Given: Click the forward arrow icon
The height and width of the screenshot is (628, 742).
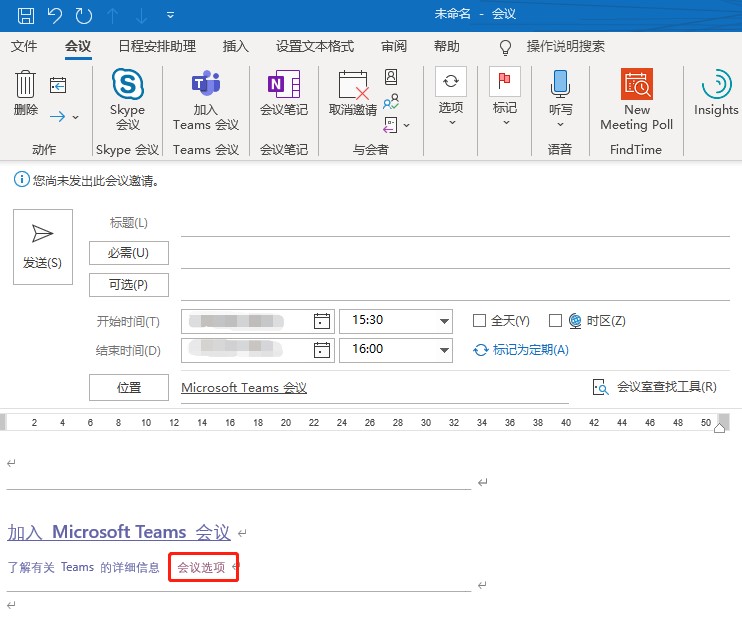Looking at the screenshot, I should click(58, 116).
